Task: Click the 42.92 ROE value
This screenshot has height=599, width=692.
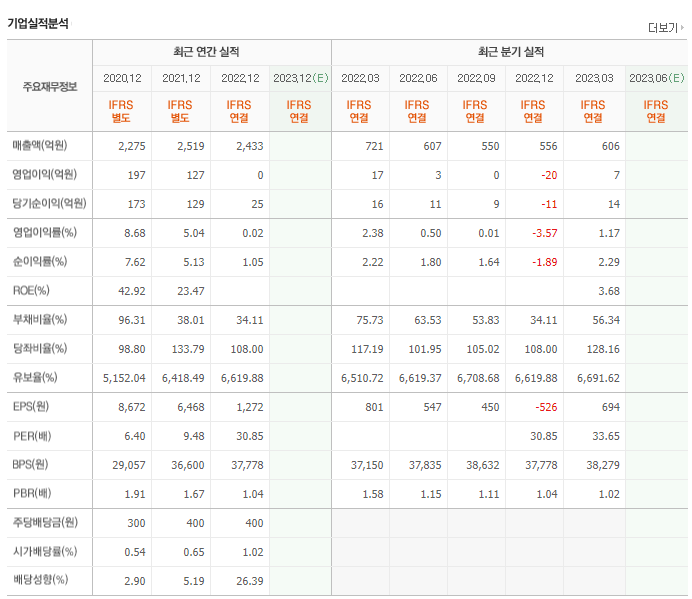Action: pyautogui.click(x=132, y=291)
